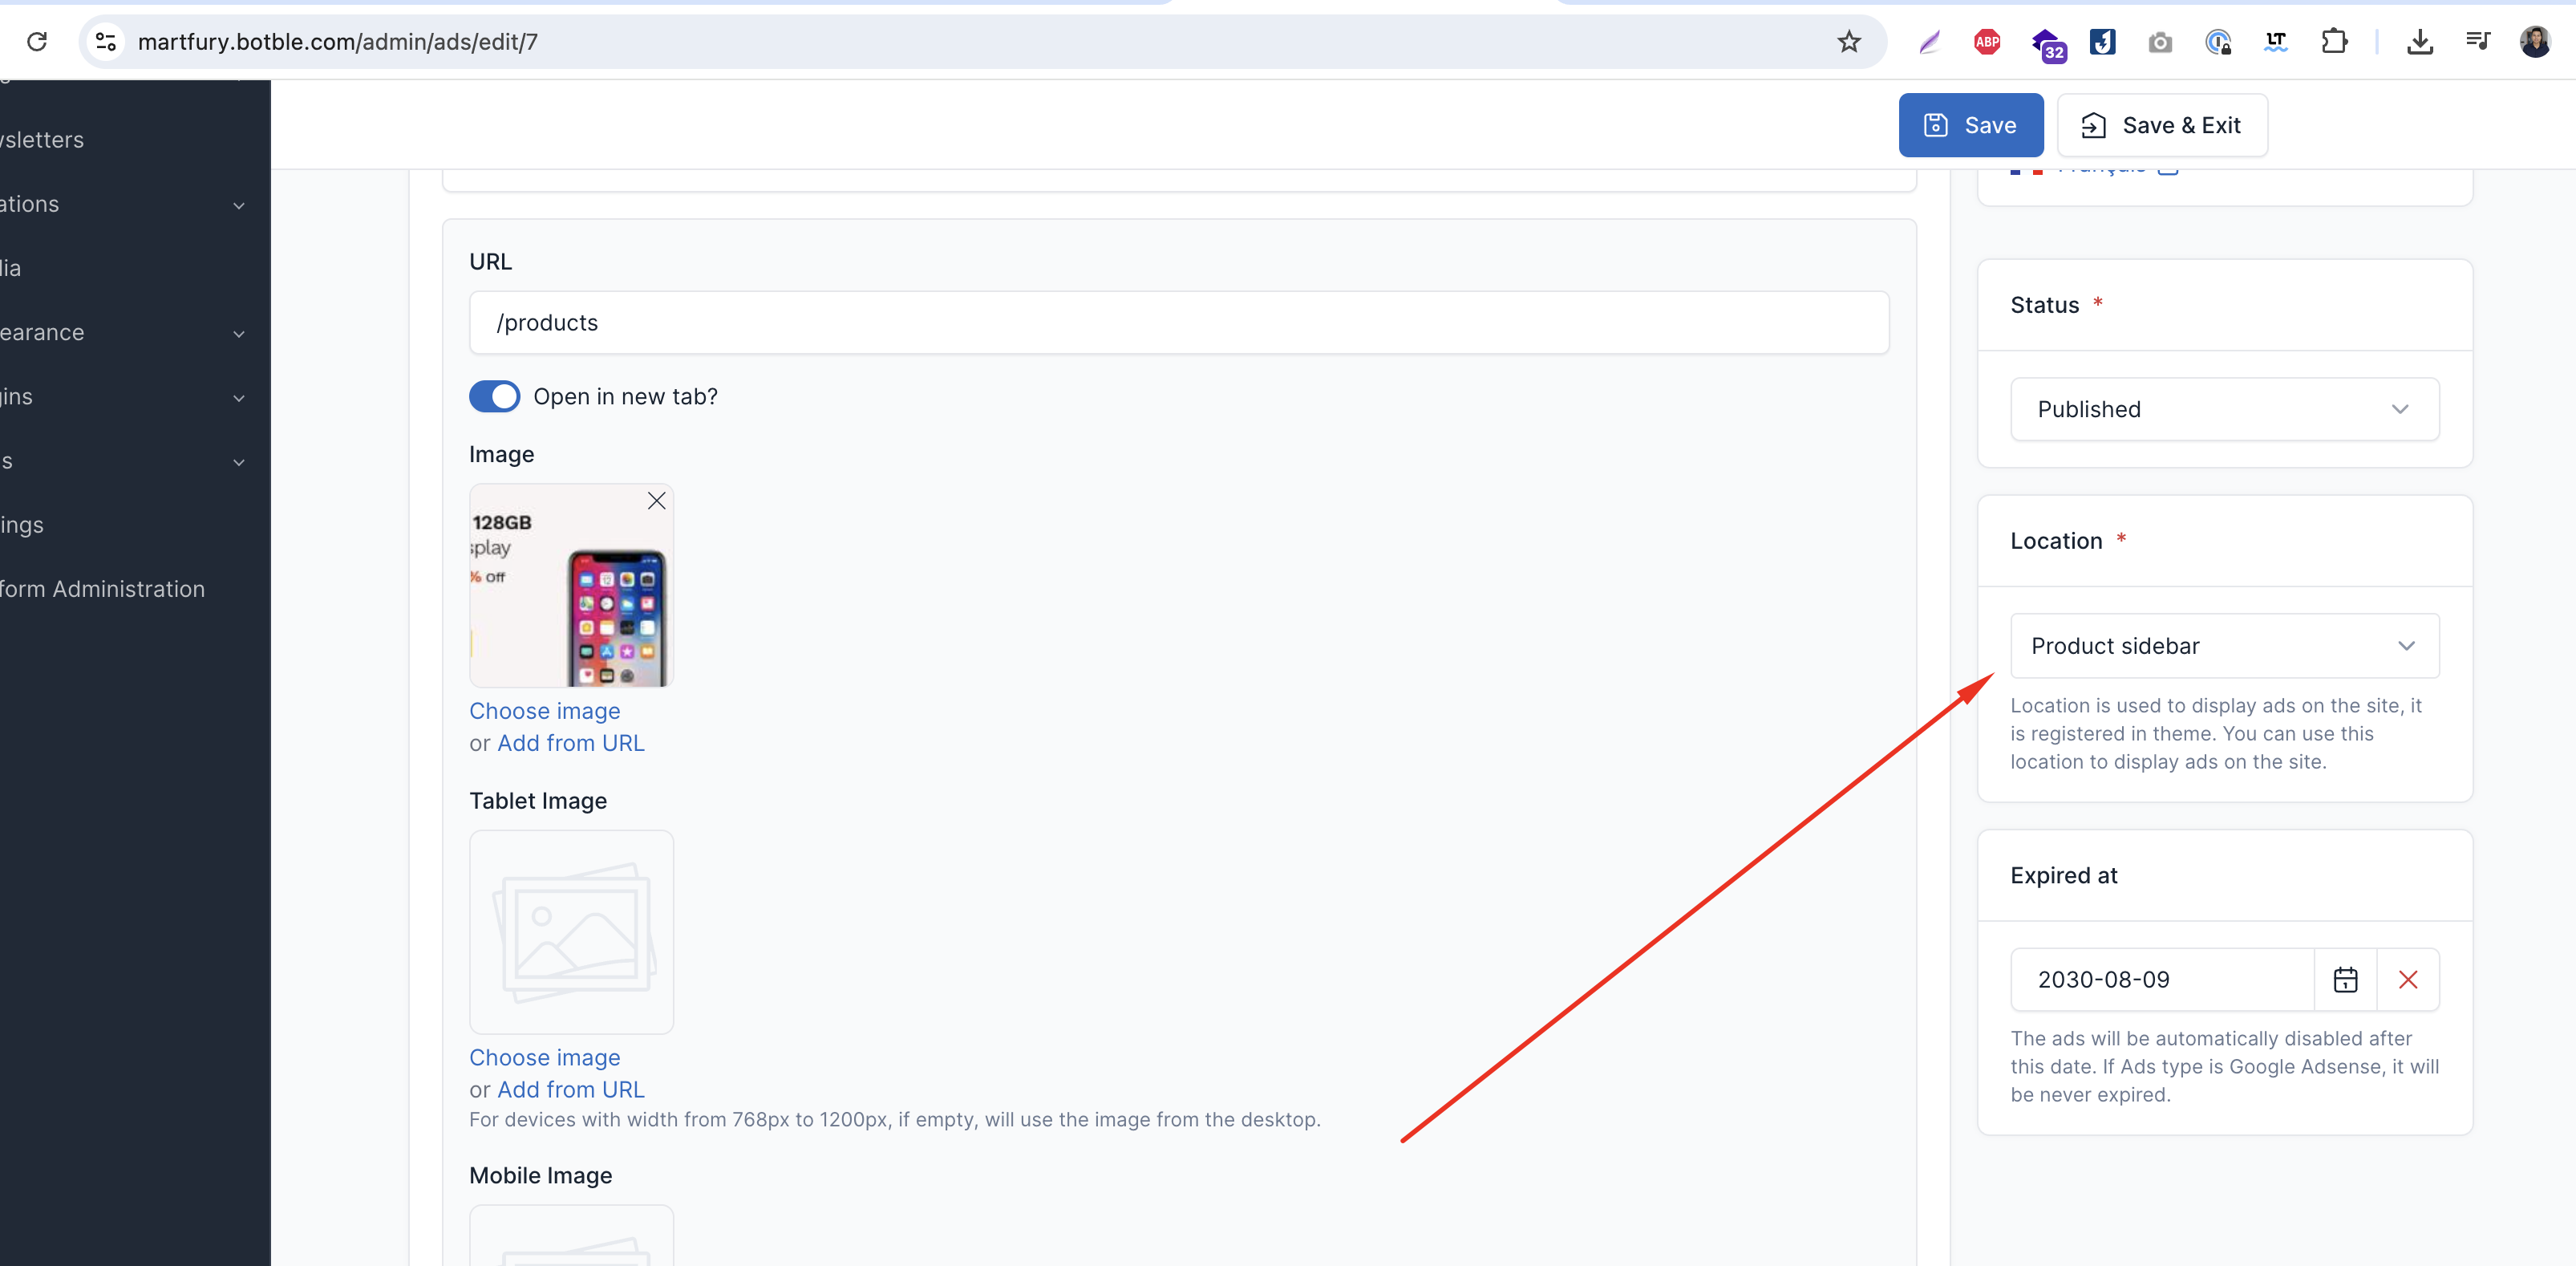The height and width of the screenshot is (1266, 2576).
Task: Open the LanguageTool LT extension icon
Action: point(2276,41)
